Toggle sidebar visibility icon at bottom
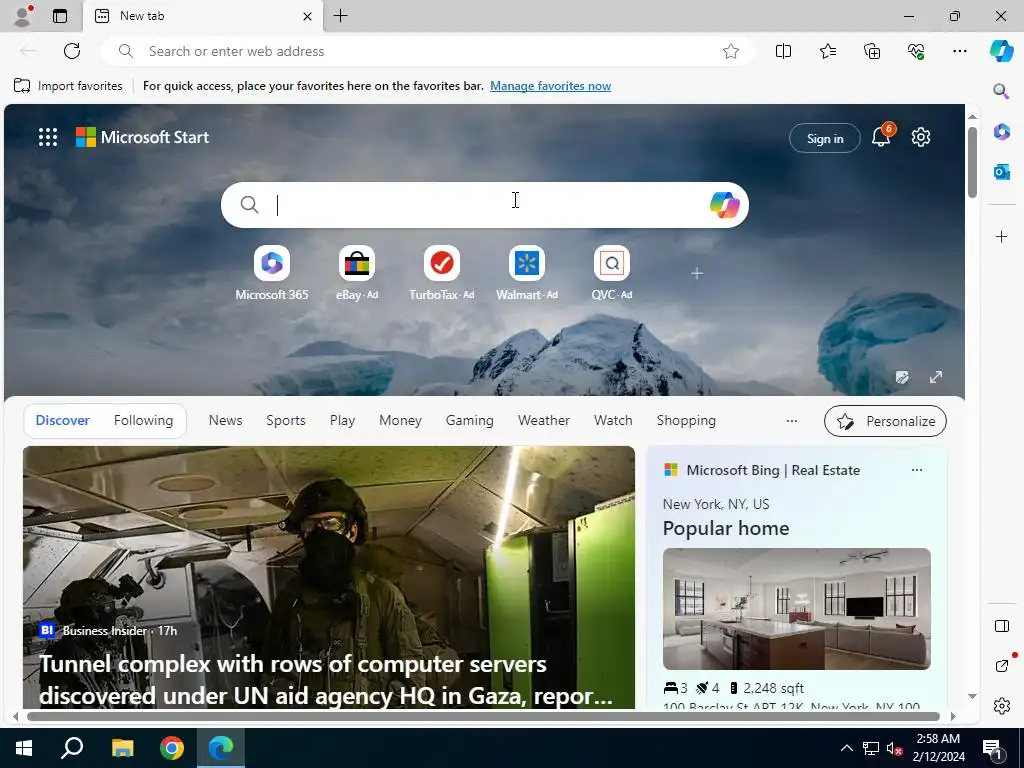 tap(1002, 626)
